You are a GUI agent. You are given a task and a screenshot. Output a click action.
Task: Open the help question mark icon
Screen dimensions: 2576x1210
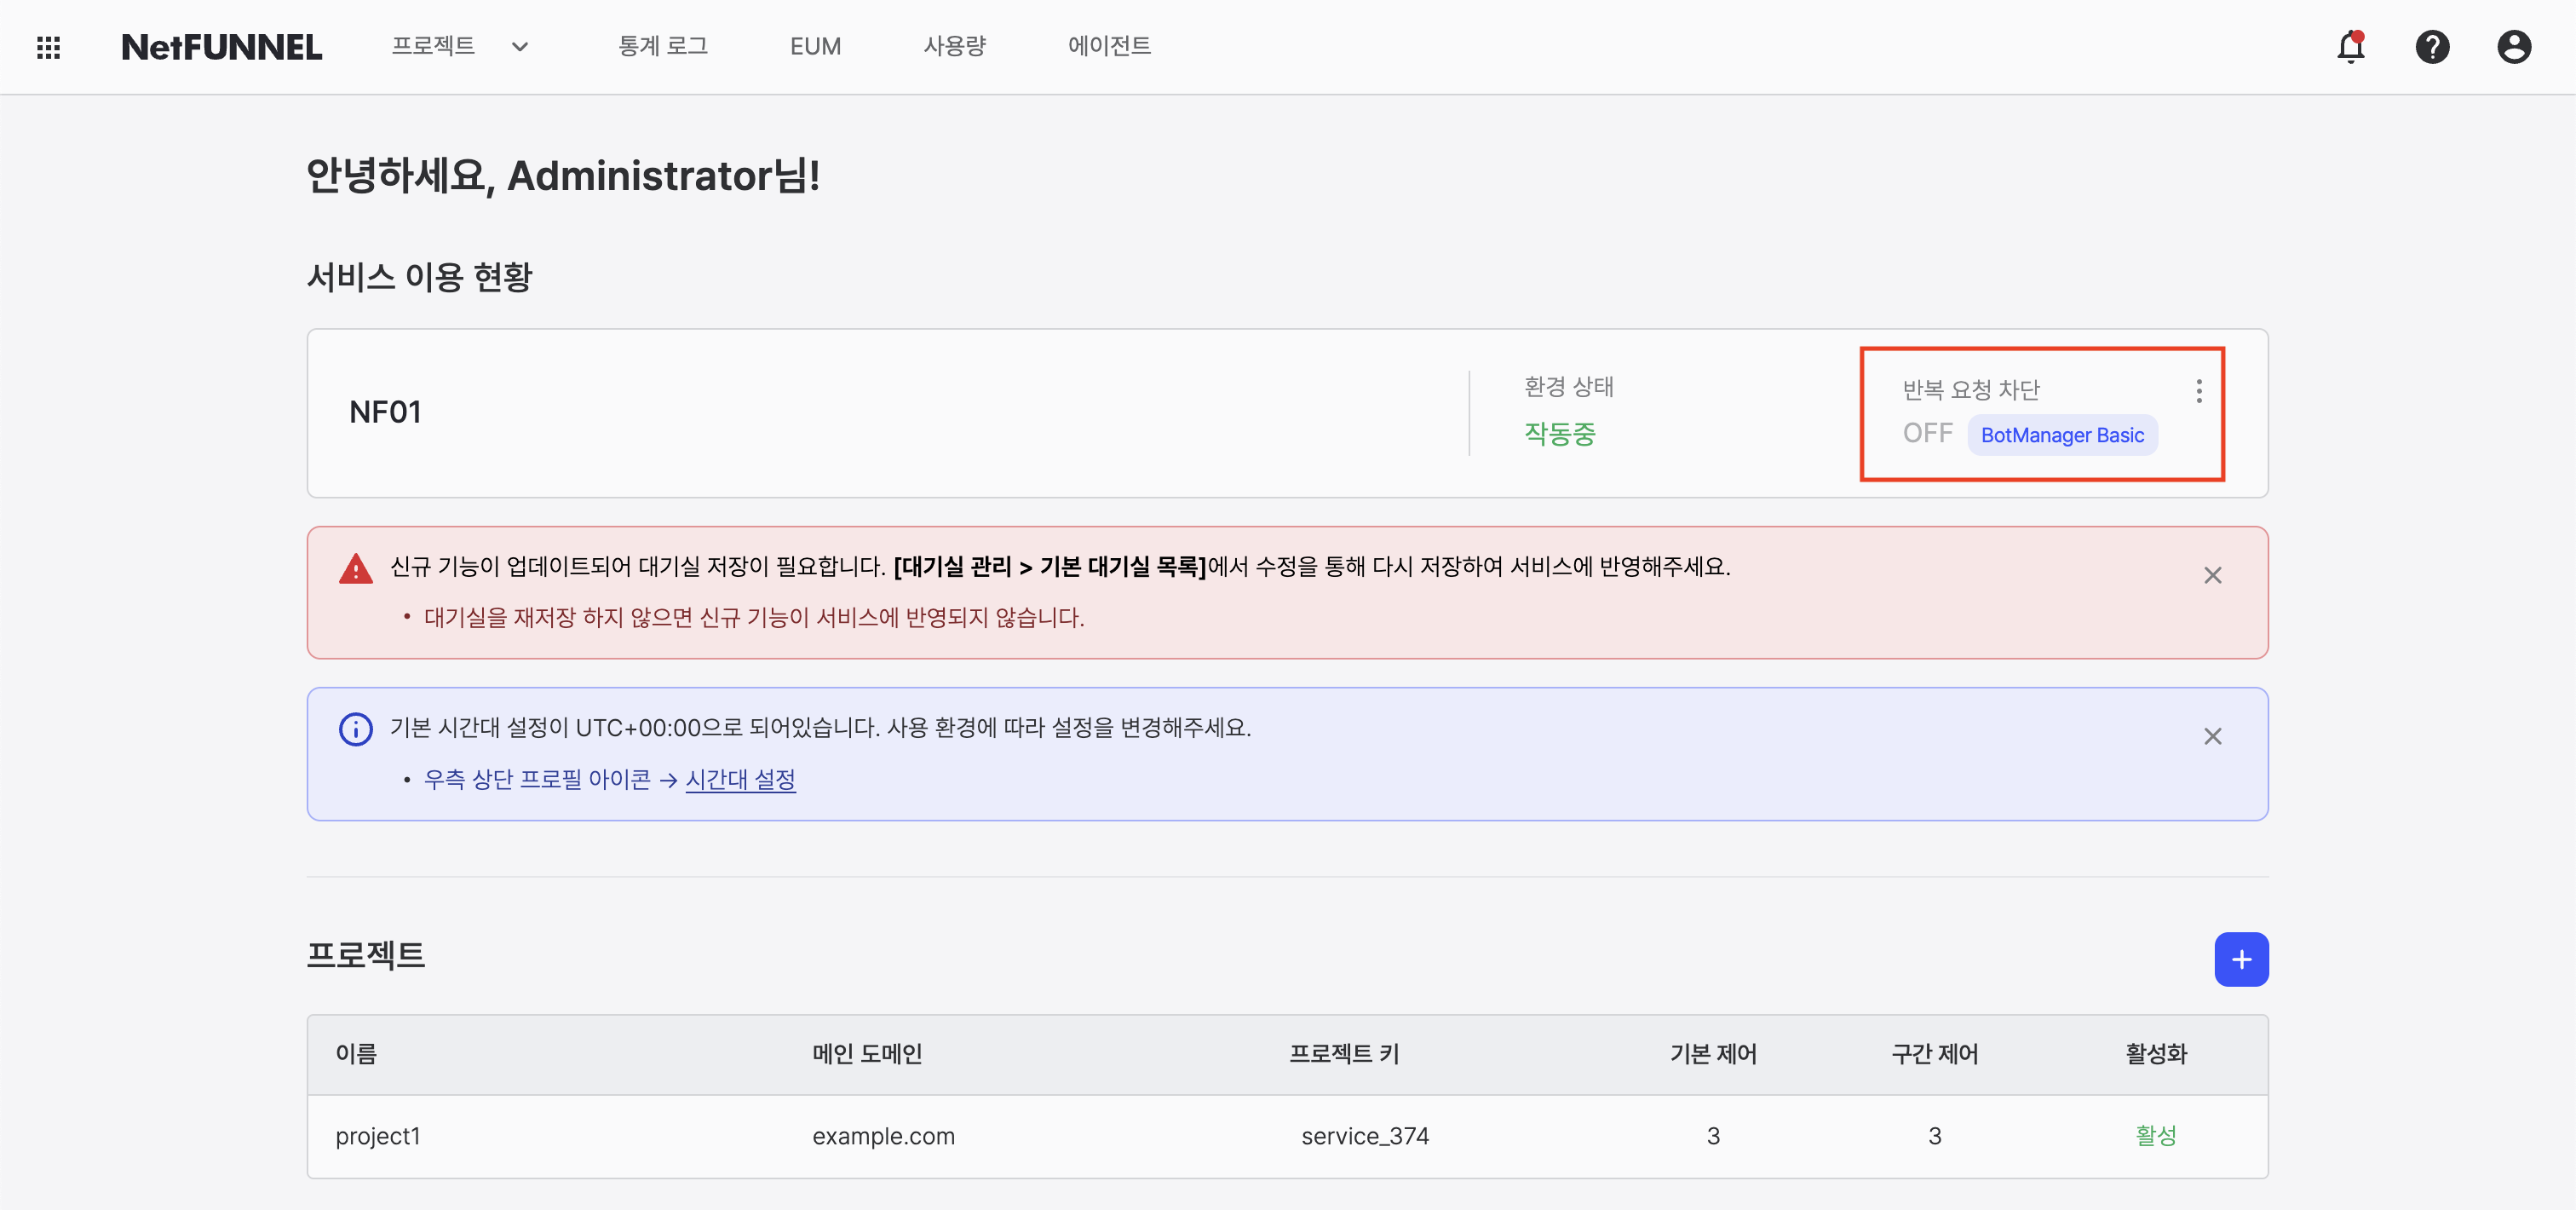click(x=2432, y=47)
